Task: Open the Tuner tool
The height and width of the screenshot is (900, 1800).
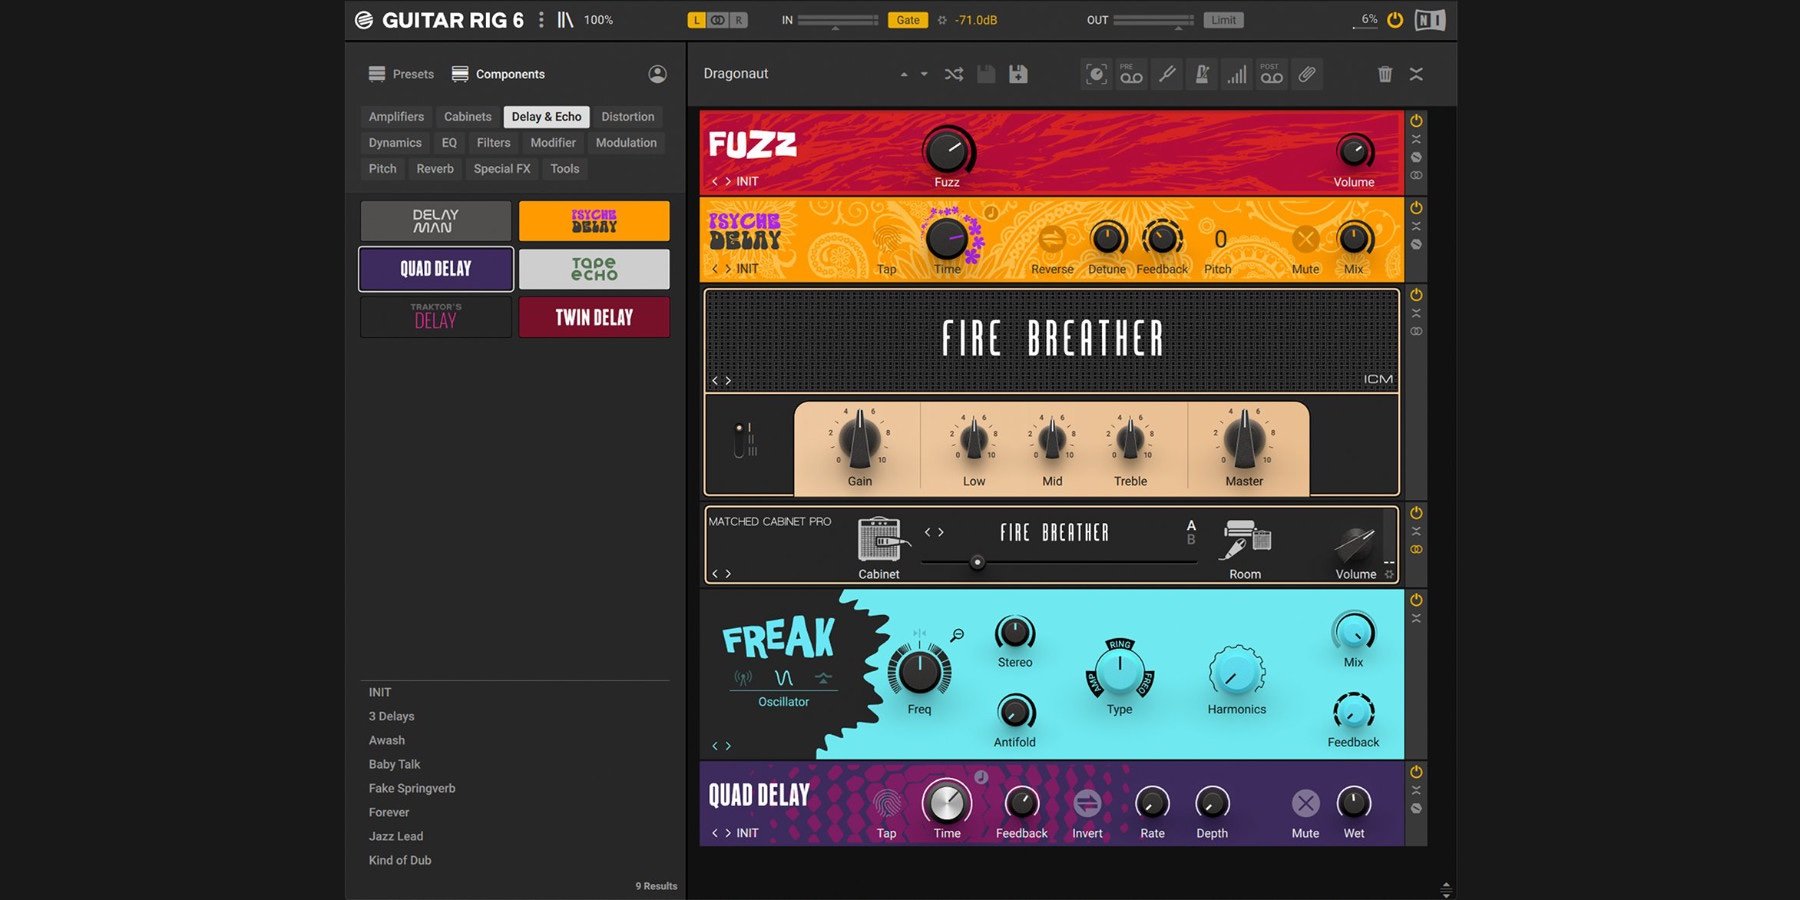Action: point(1166,74)
